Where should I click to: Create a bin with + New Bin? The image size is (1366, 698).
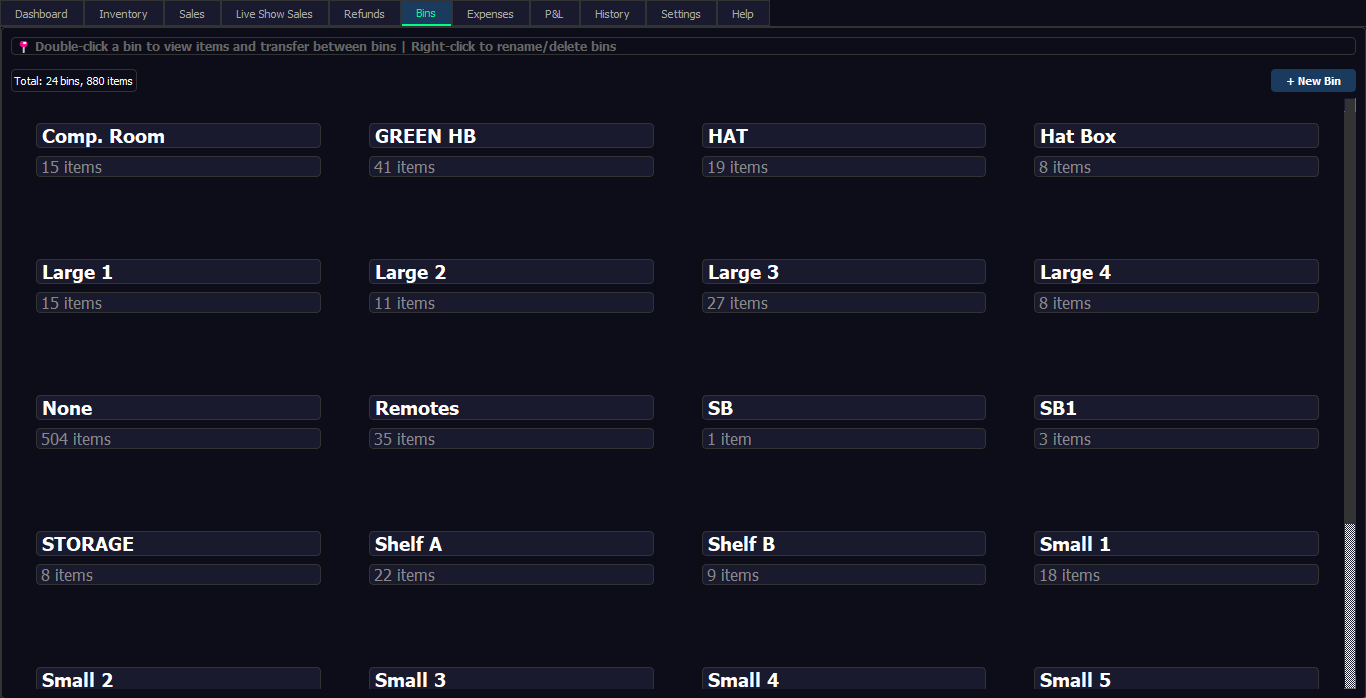tap(1313, 81)
